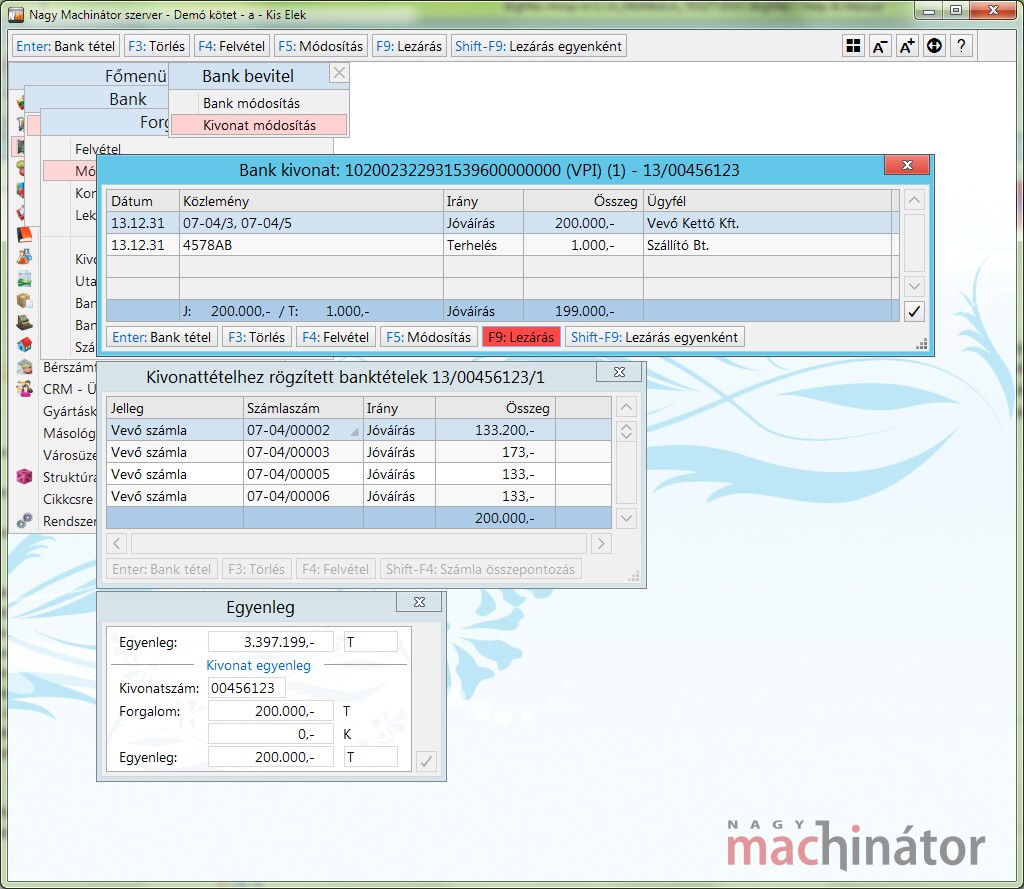Click the gears icon beside Rendszer
1024x889 pixels.
click(25, 520)
